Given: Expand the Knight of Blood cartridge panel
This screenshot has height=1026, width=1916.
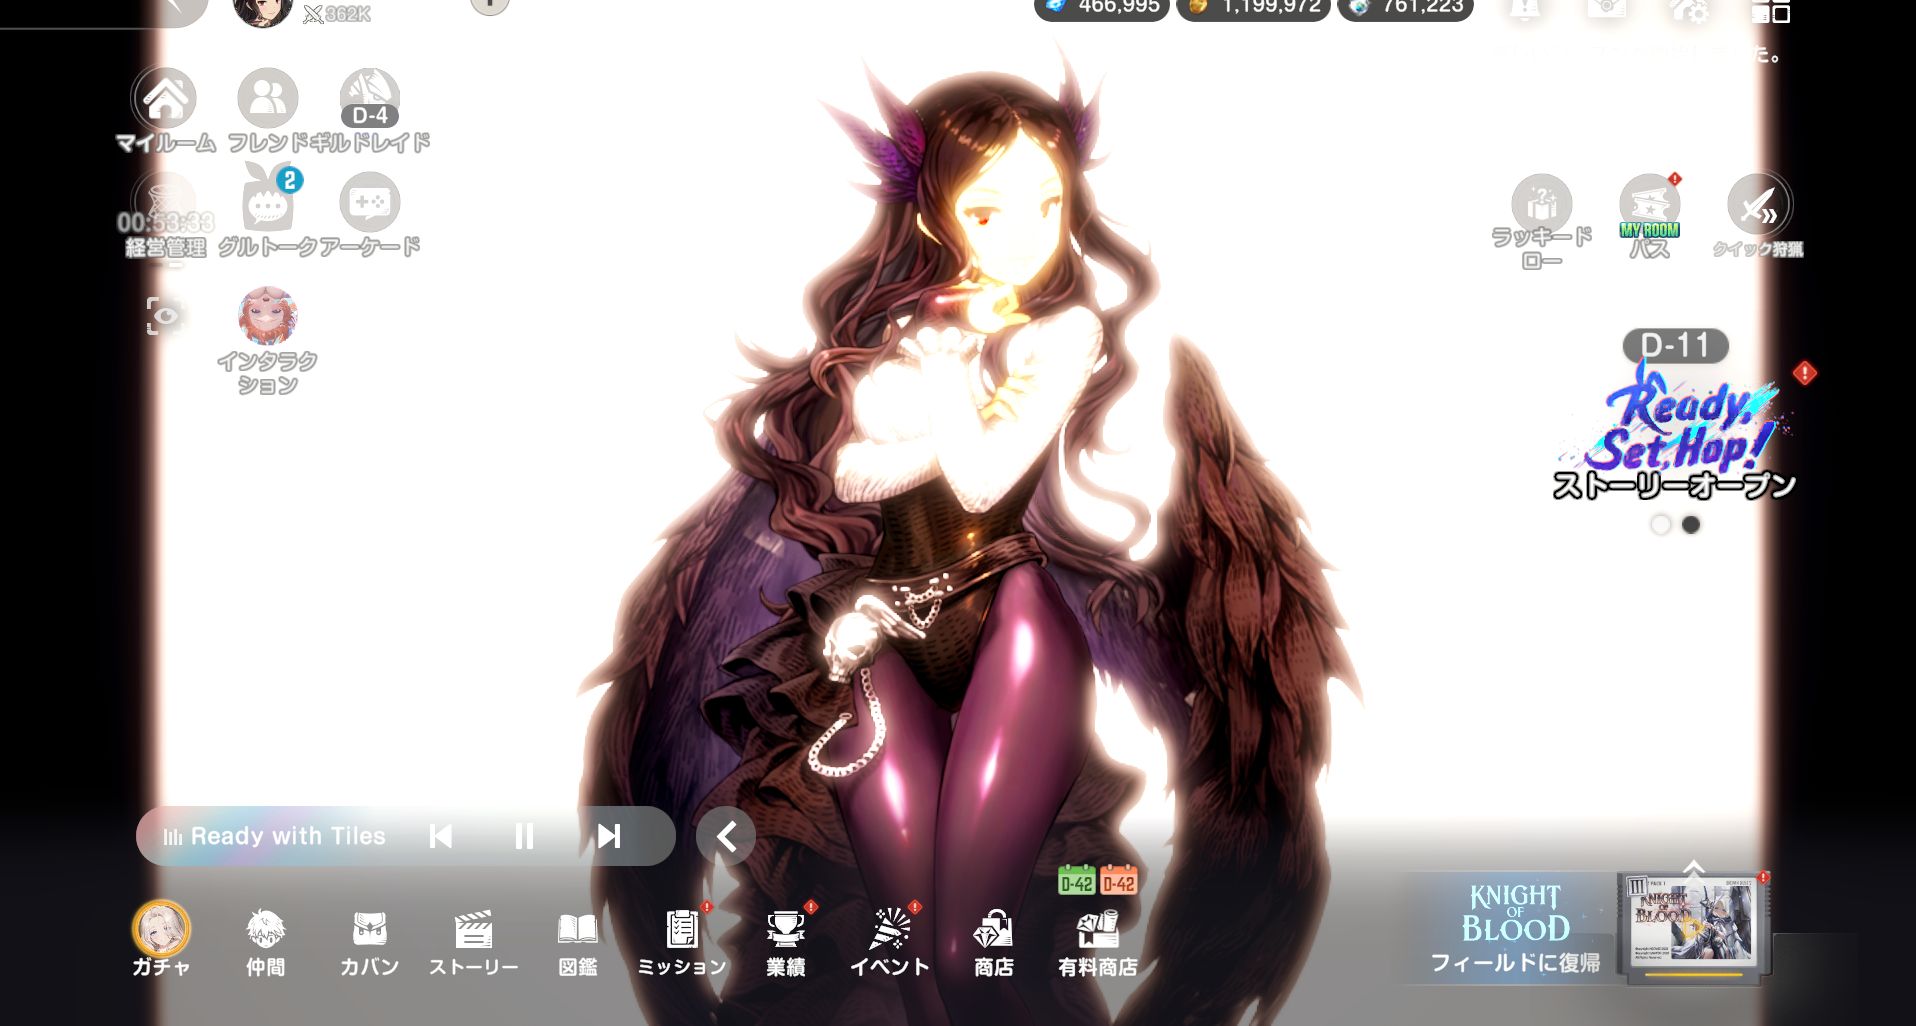Looking at the screenshot, I should (1693, 866).
